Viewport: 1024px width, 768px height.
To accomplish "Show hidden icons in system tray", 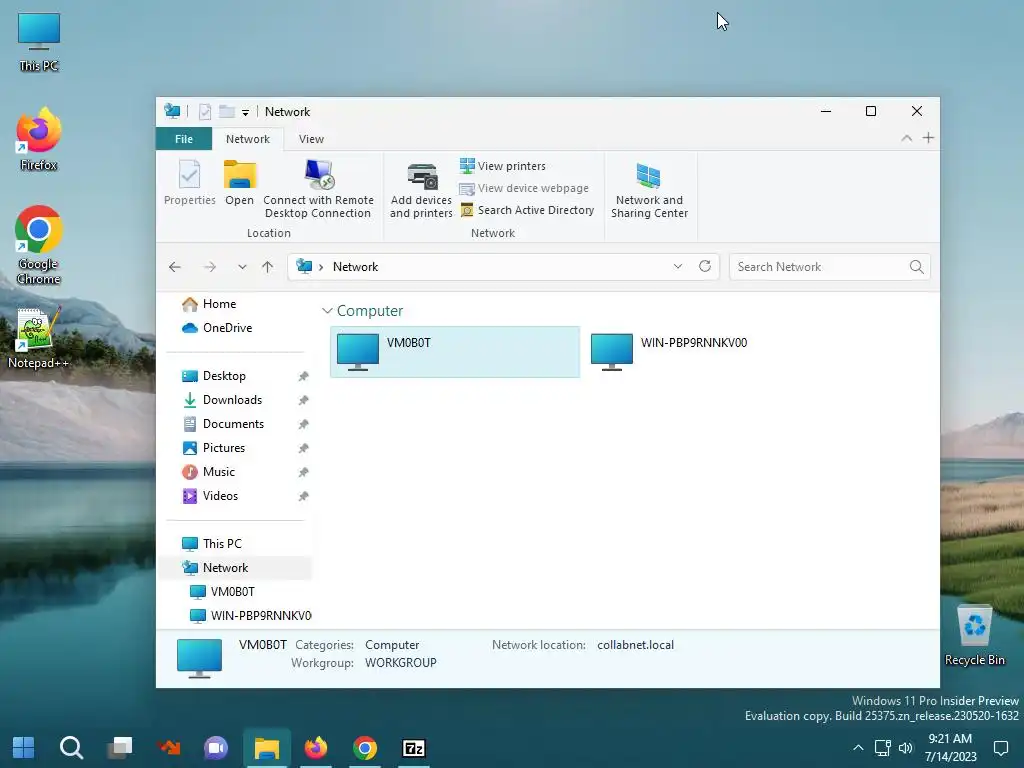I will coord(858,748).
